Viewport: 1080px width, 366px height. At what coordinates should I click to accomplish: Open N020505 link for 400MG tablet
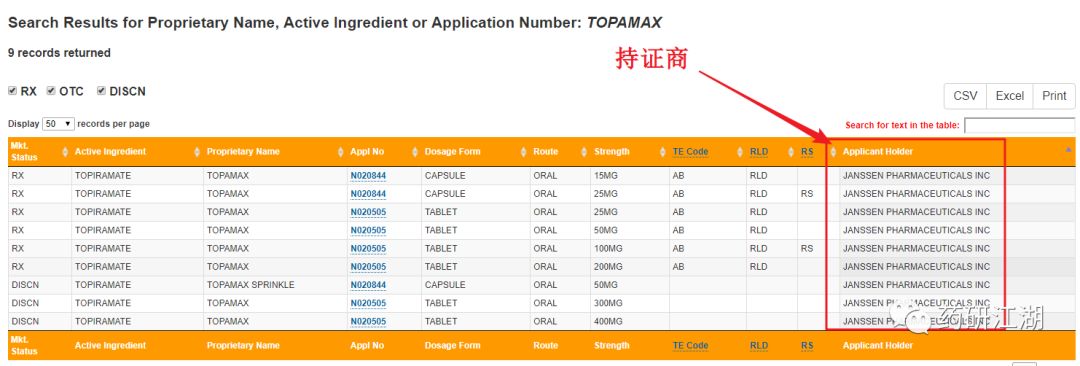click(368, 321)
